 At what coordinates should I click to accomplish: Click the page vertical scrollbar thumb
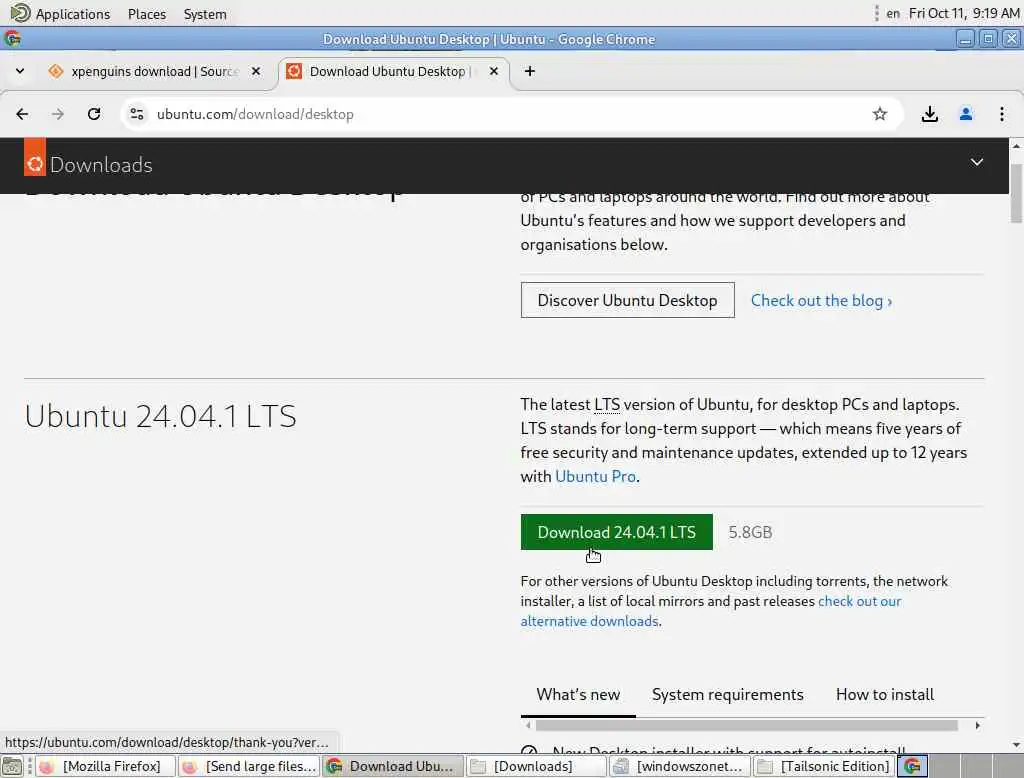pos(1016,193)
